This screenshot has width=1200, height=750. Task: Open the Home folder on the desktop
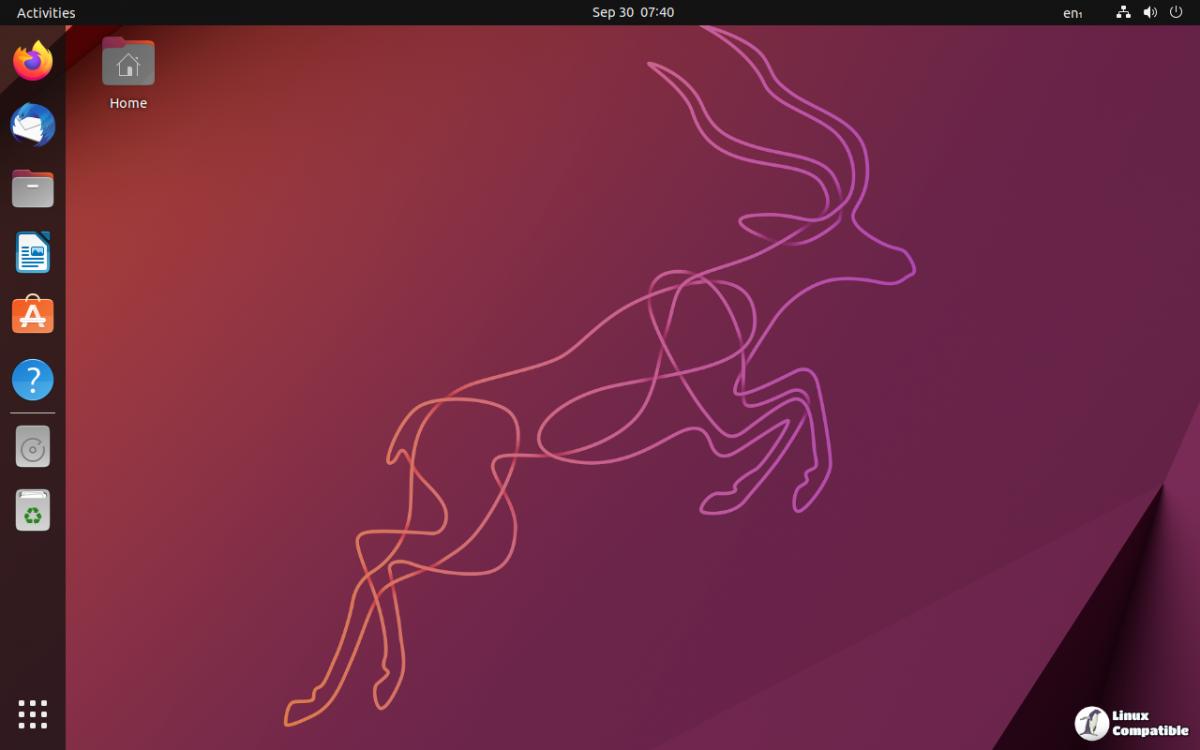pyautogui.click(x=128, y=61)
